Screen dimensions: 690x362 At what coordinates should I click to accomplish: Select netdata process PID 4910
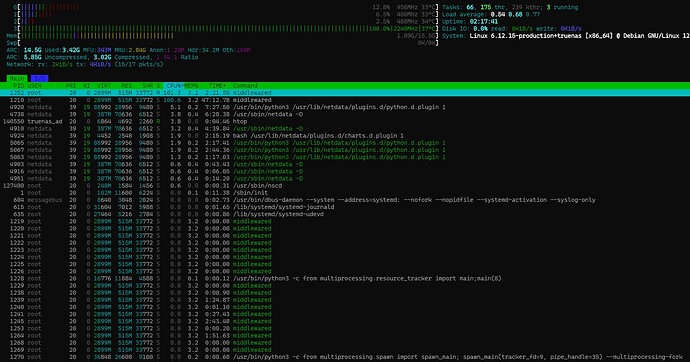tap(345, 128)
